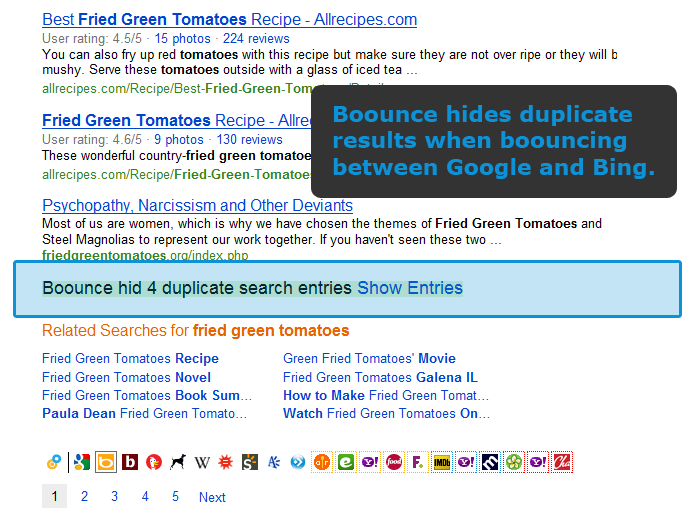Go to results page 2
The image size is (700, 520).
[x=84, y=496]
